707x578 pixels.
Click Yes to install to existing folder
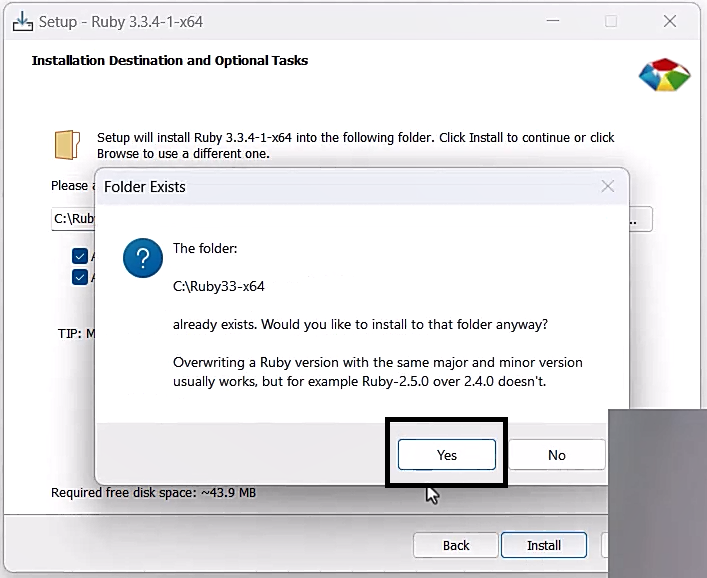coord(446,455)
